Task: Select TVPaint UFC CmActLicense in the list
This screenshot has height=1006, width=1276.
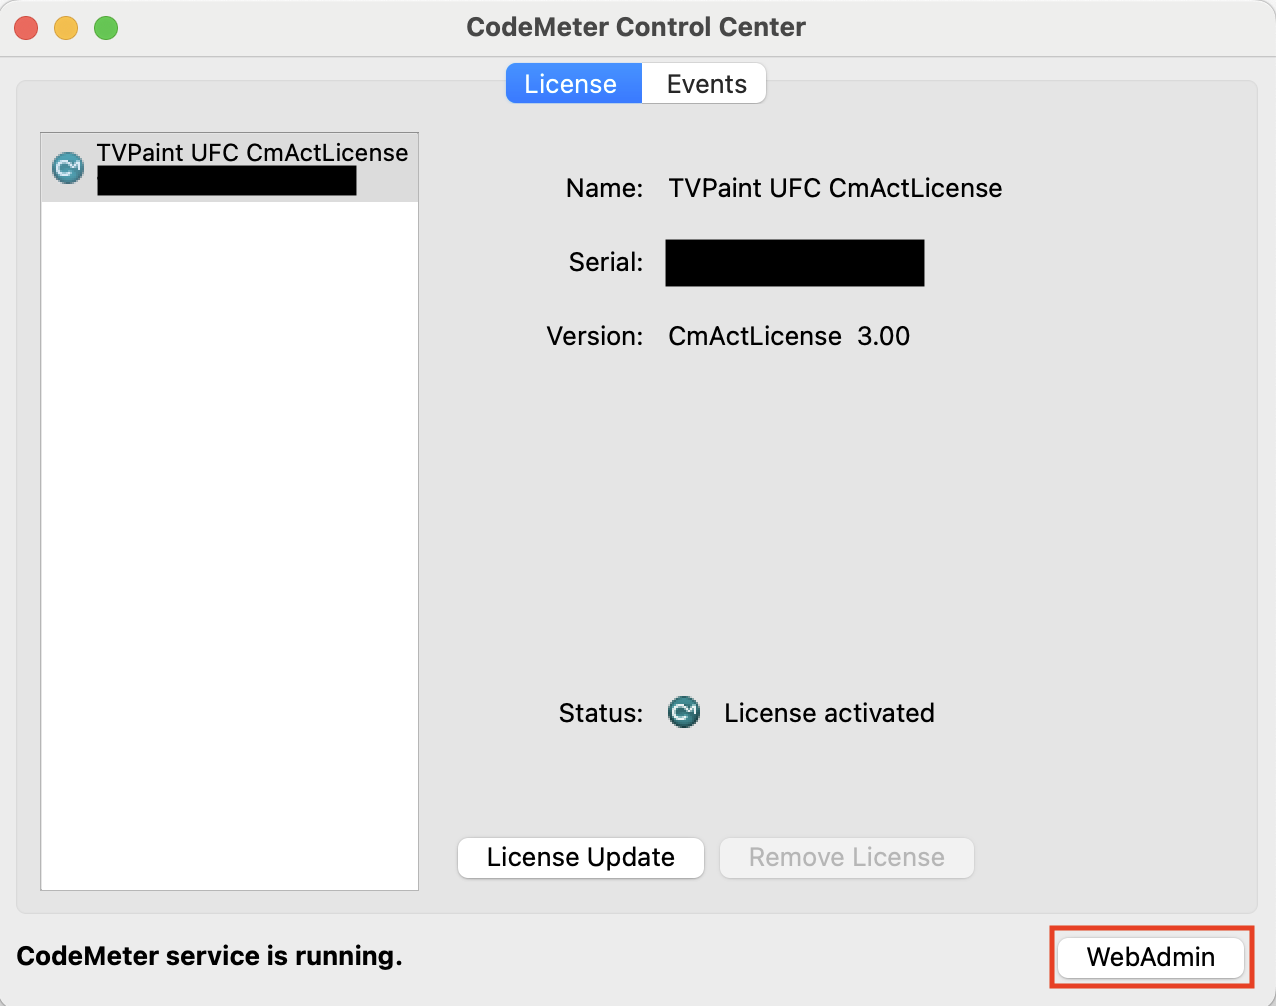Action: (230, 168)
